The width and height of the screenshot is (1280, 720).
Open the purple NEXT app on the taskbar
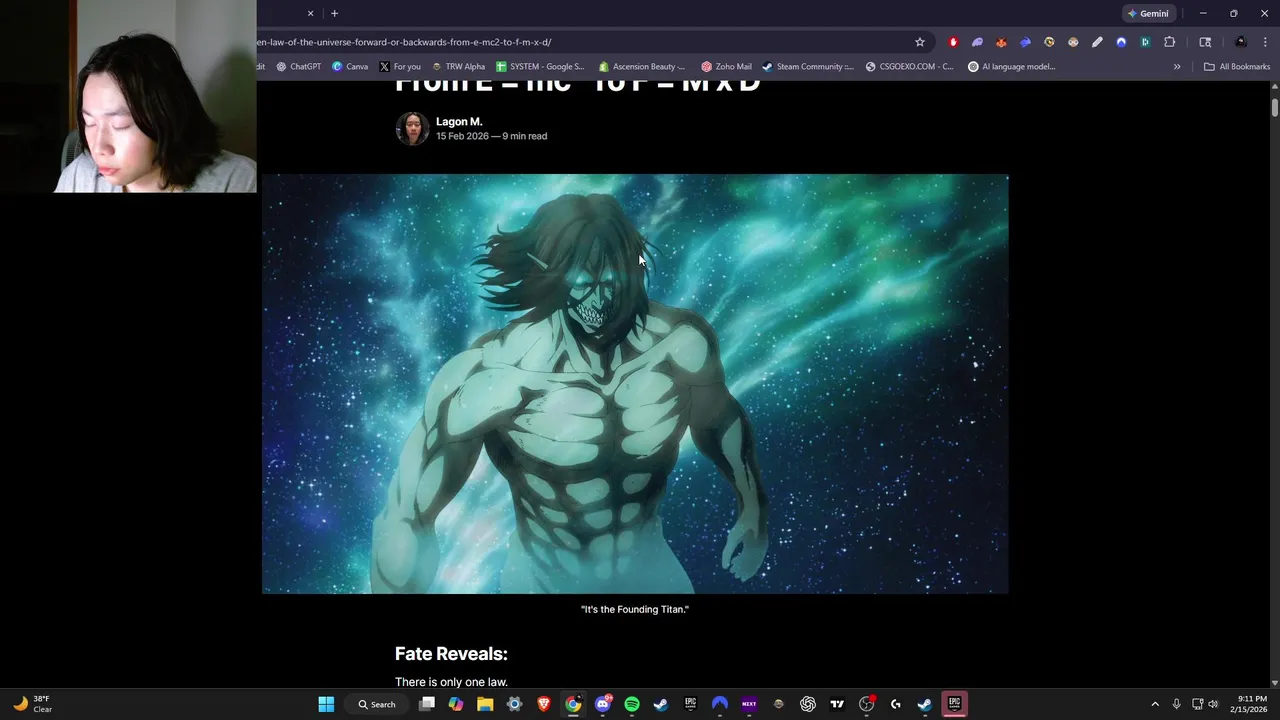tap(749, 704)
